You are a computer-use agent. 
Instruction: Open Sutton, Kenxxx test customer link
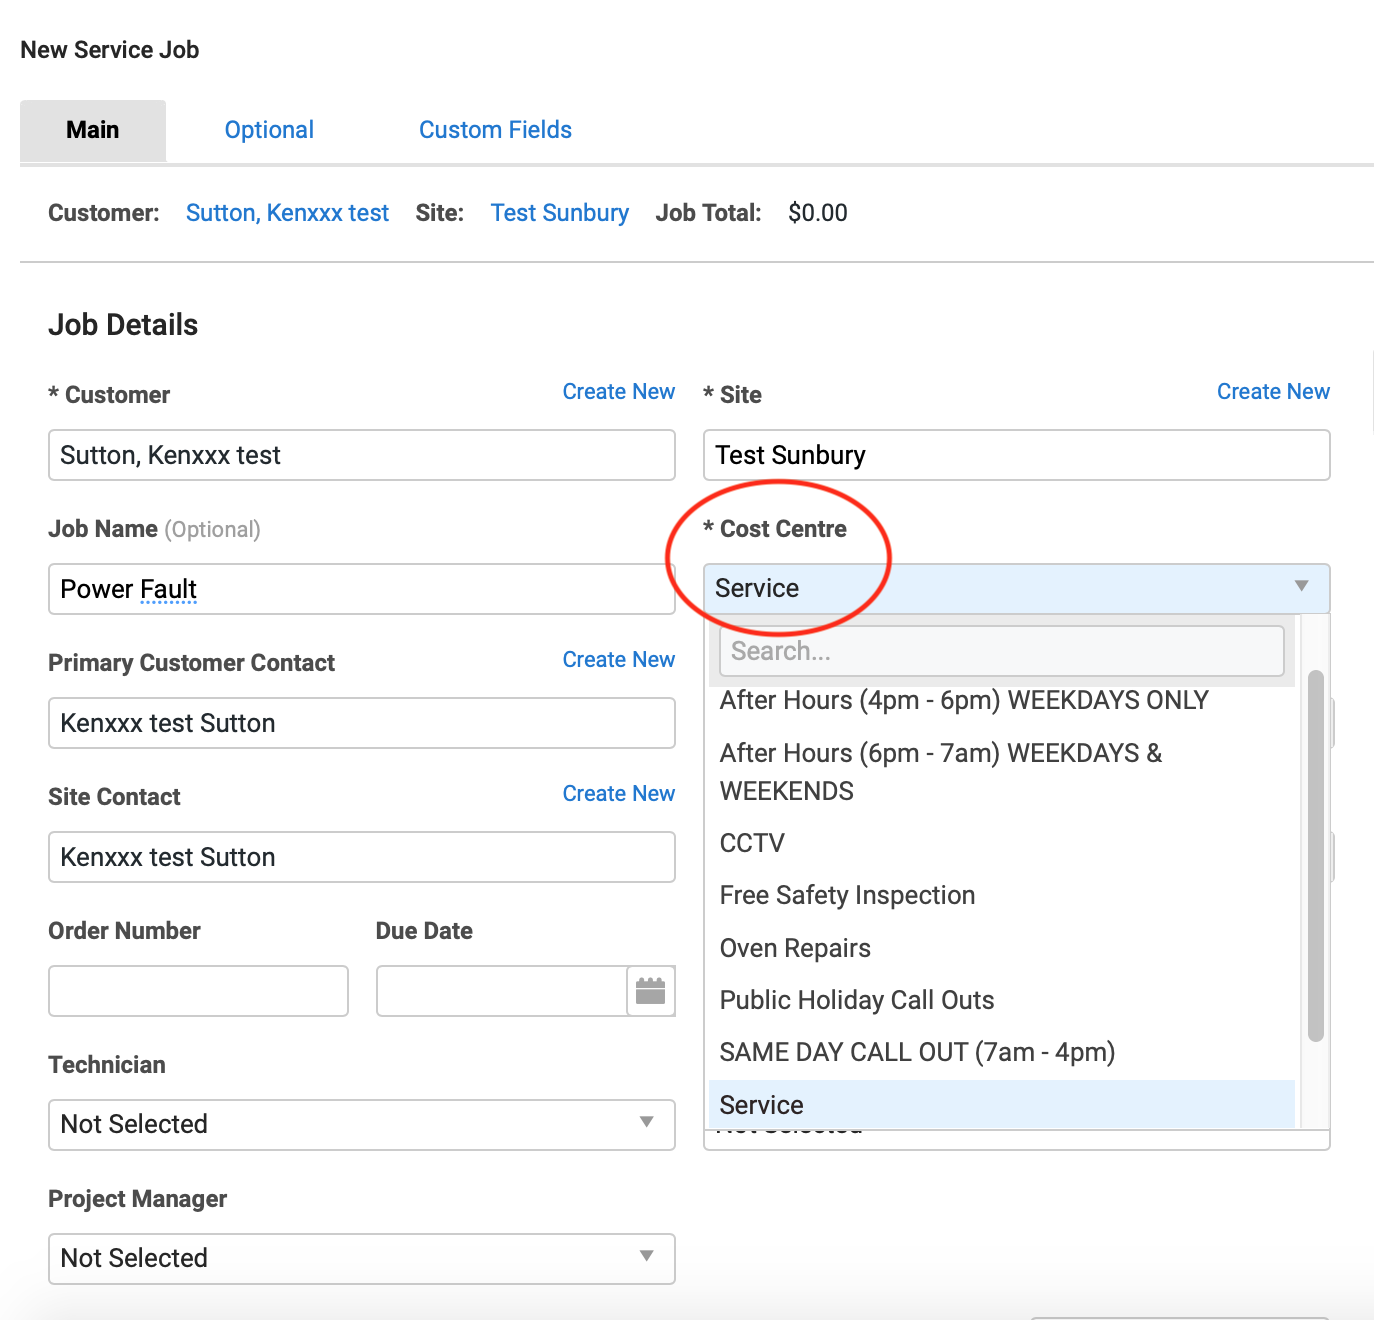[x=287, y=213]
